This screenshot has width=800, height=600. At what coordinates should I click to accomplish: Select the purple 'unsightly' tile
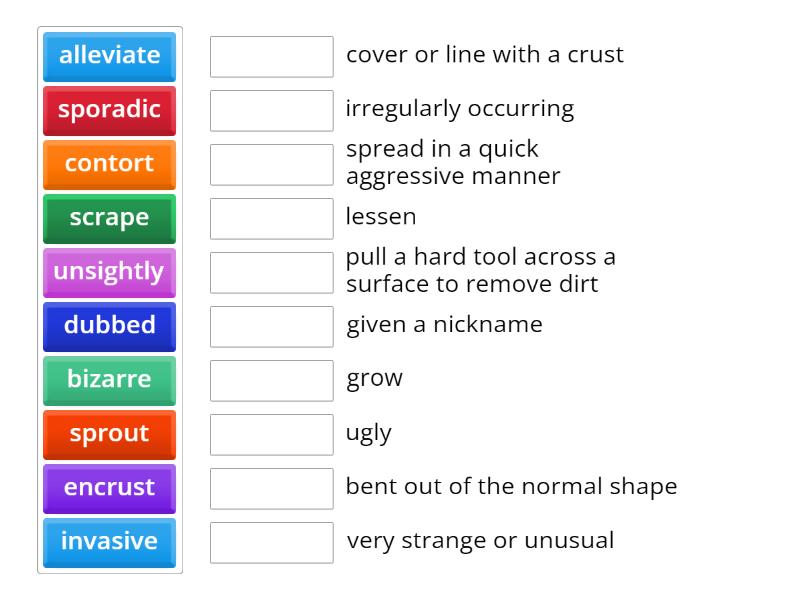(109, 272)
